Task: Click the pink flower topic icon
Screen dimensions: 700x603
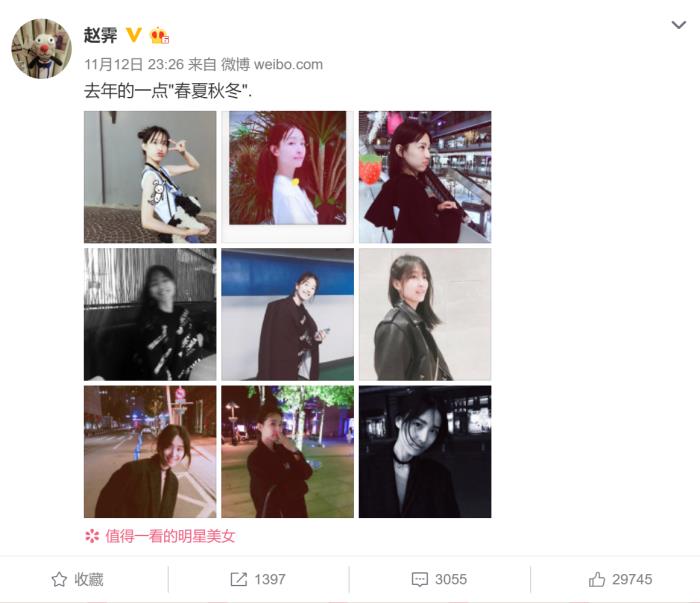Action: [92, 536]
